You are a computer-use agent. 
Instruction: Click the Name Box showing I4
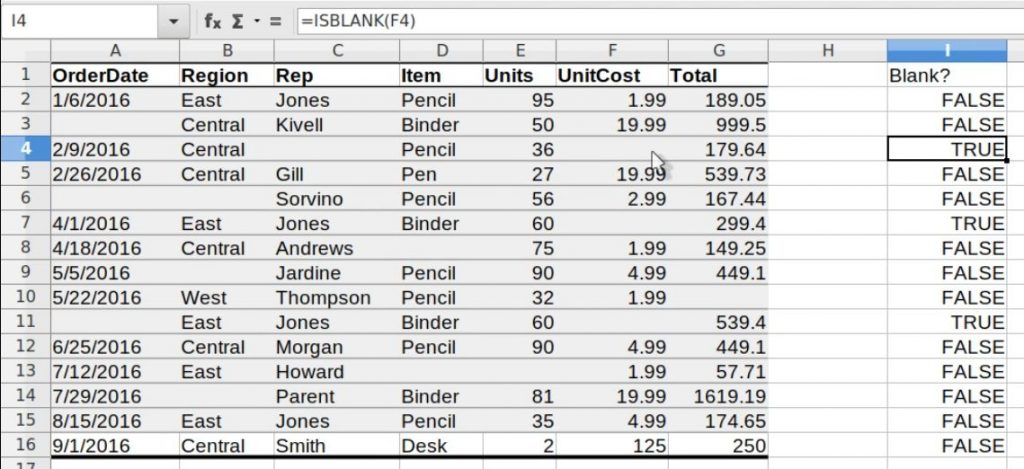click(x=80, y=22)
